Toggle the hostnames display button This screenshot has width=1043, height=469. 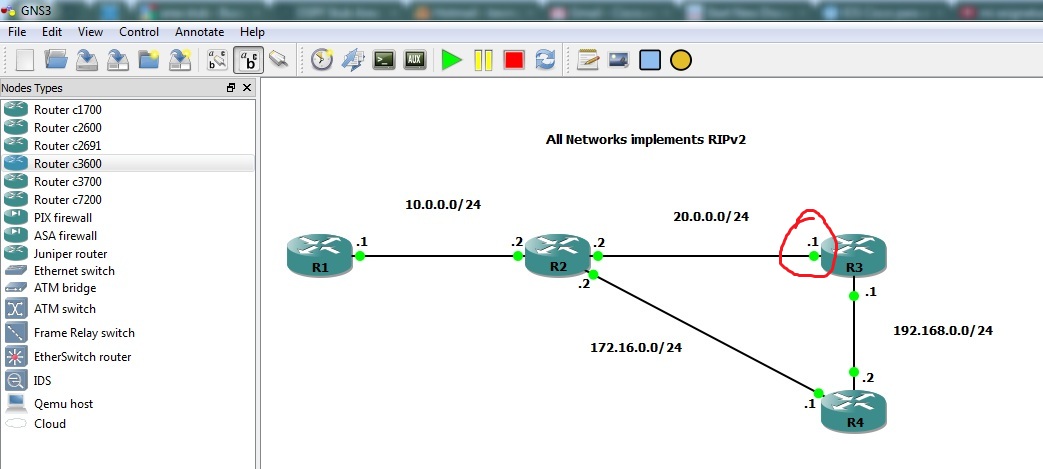coord(249,60)
